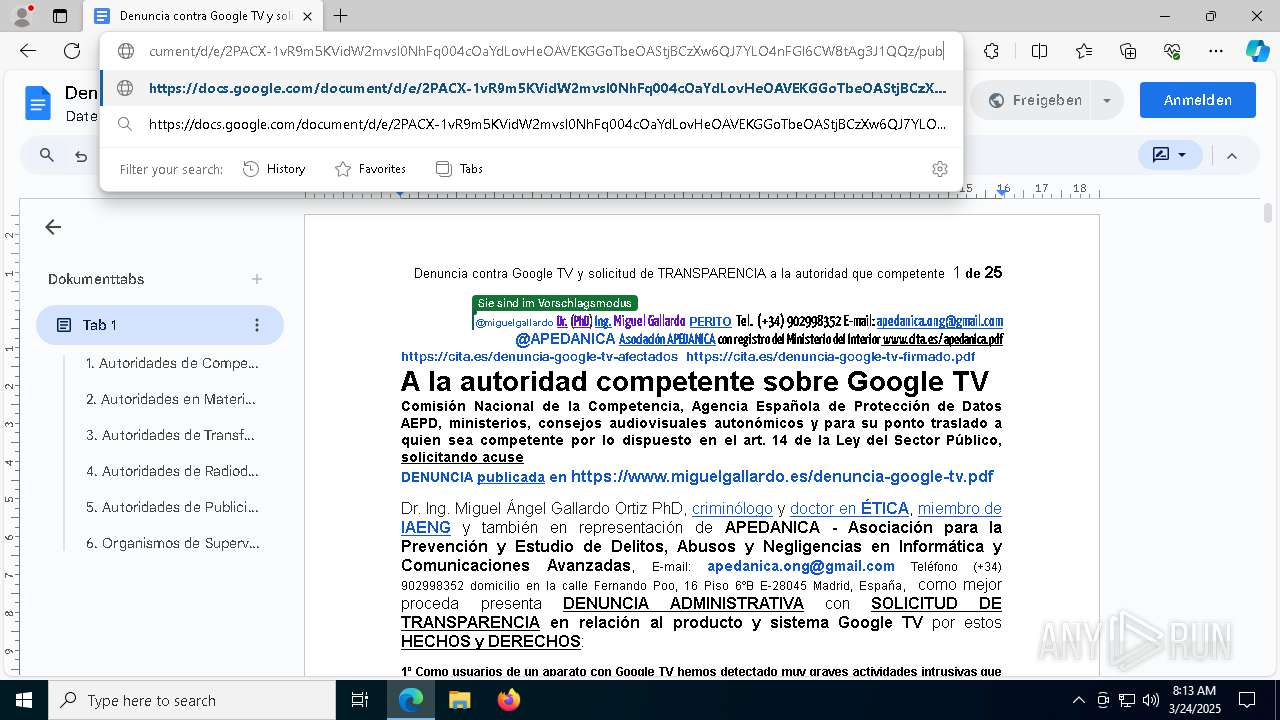Click the PERITO link in header

click(710, 321)
